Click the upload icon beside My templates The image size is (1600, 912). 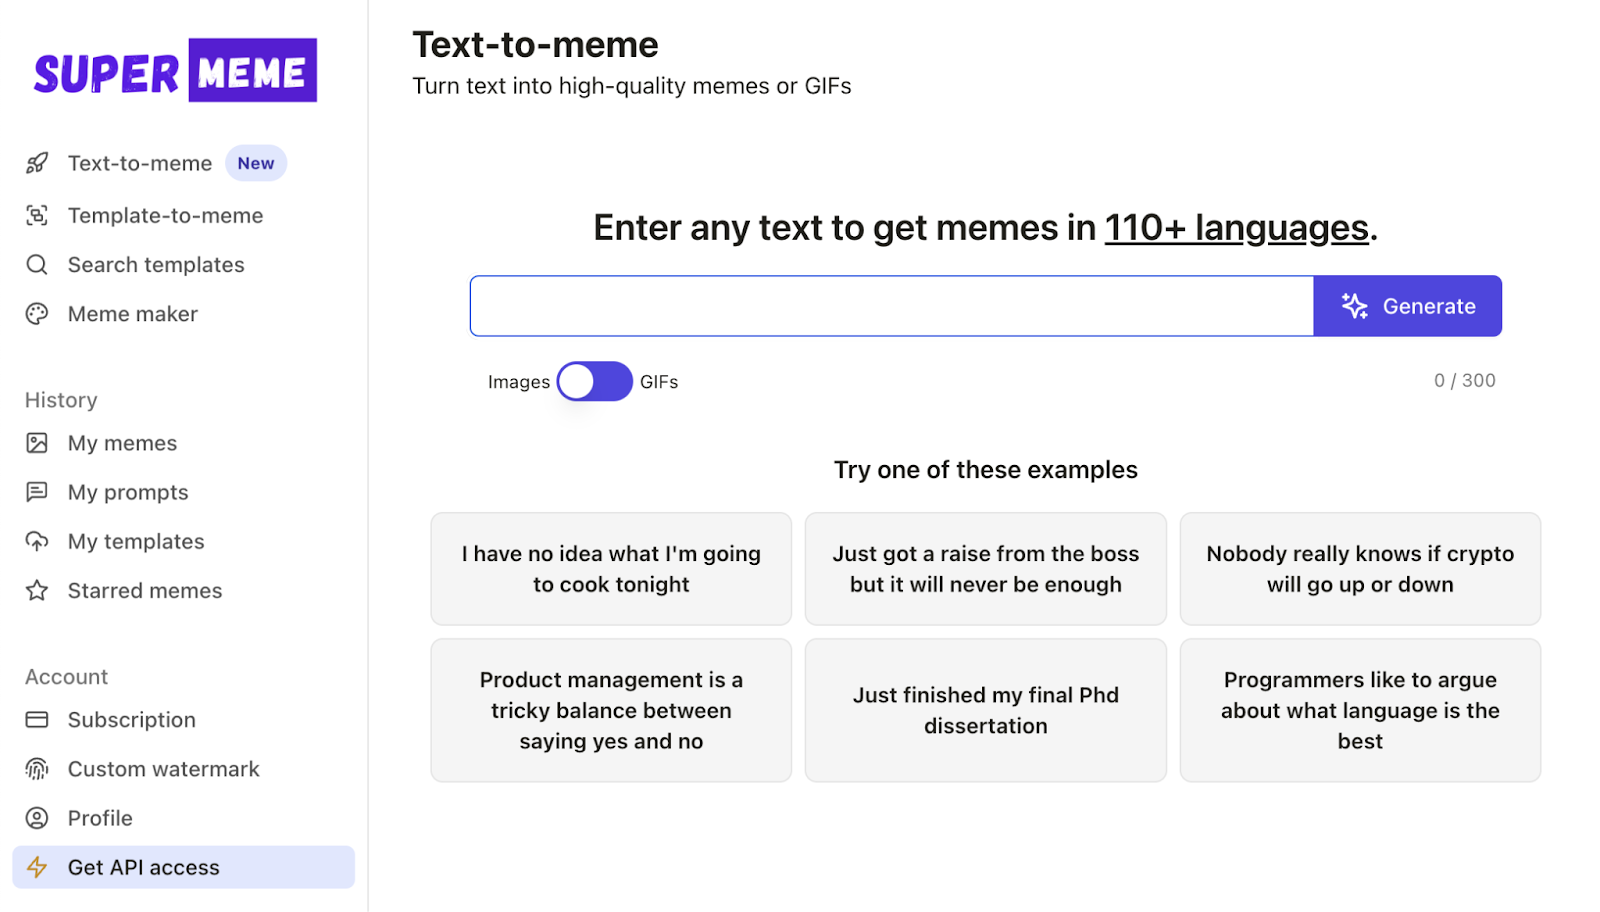click(37, 541)
